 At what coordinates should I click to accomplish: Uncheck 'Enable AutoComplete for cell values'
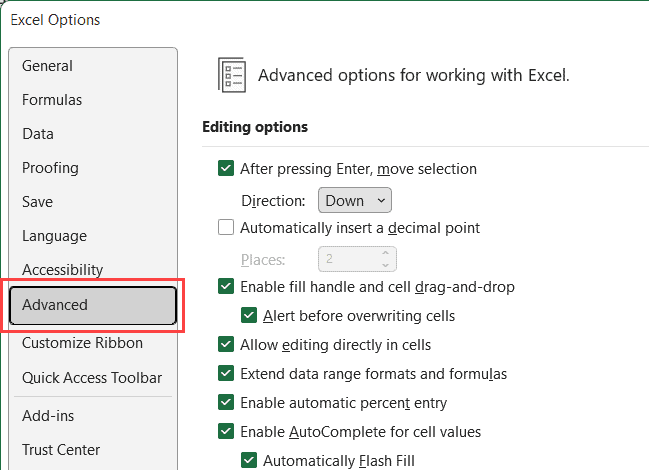pos(226,432)
